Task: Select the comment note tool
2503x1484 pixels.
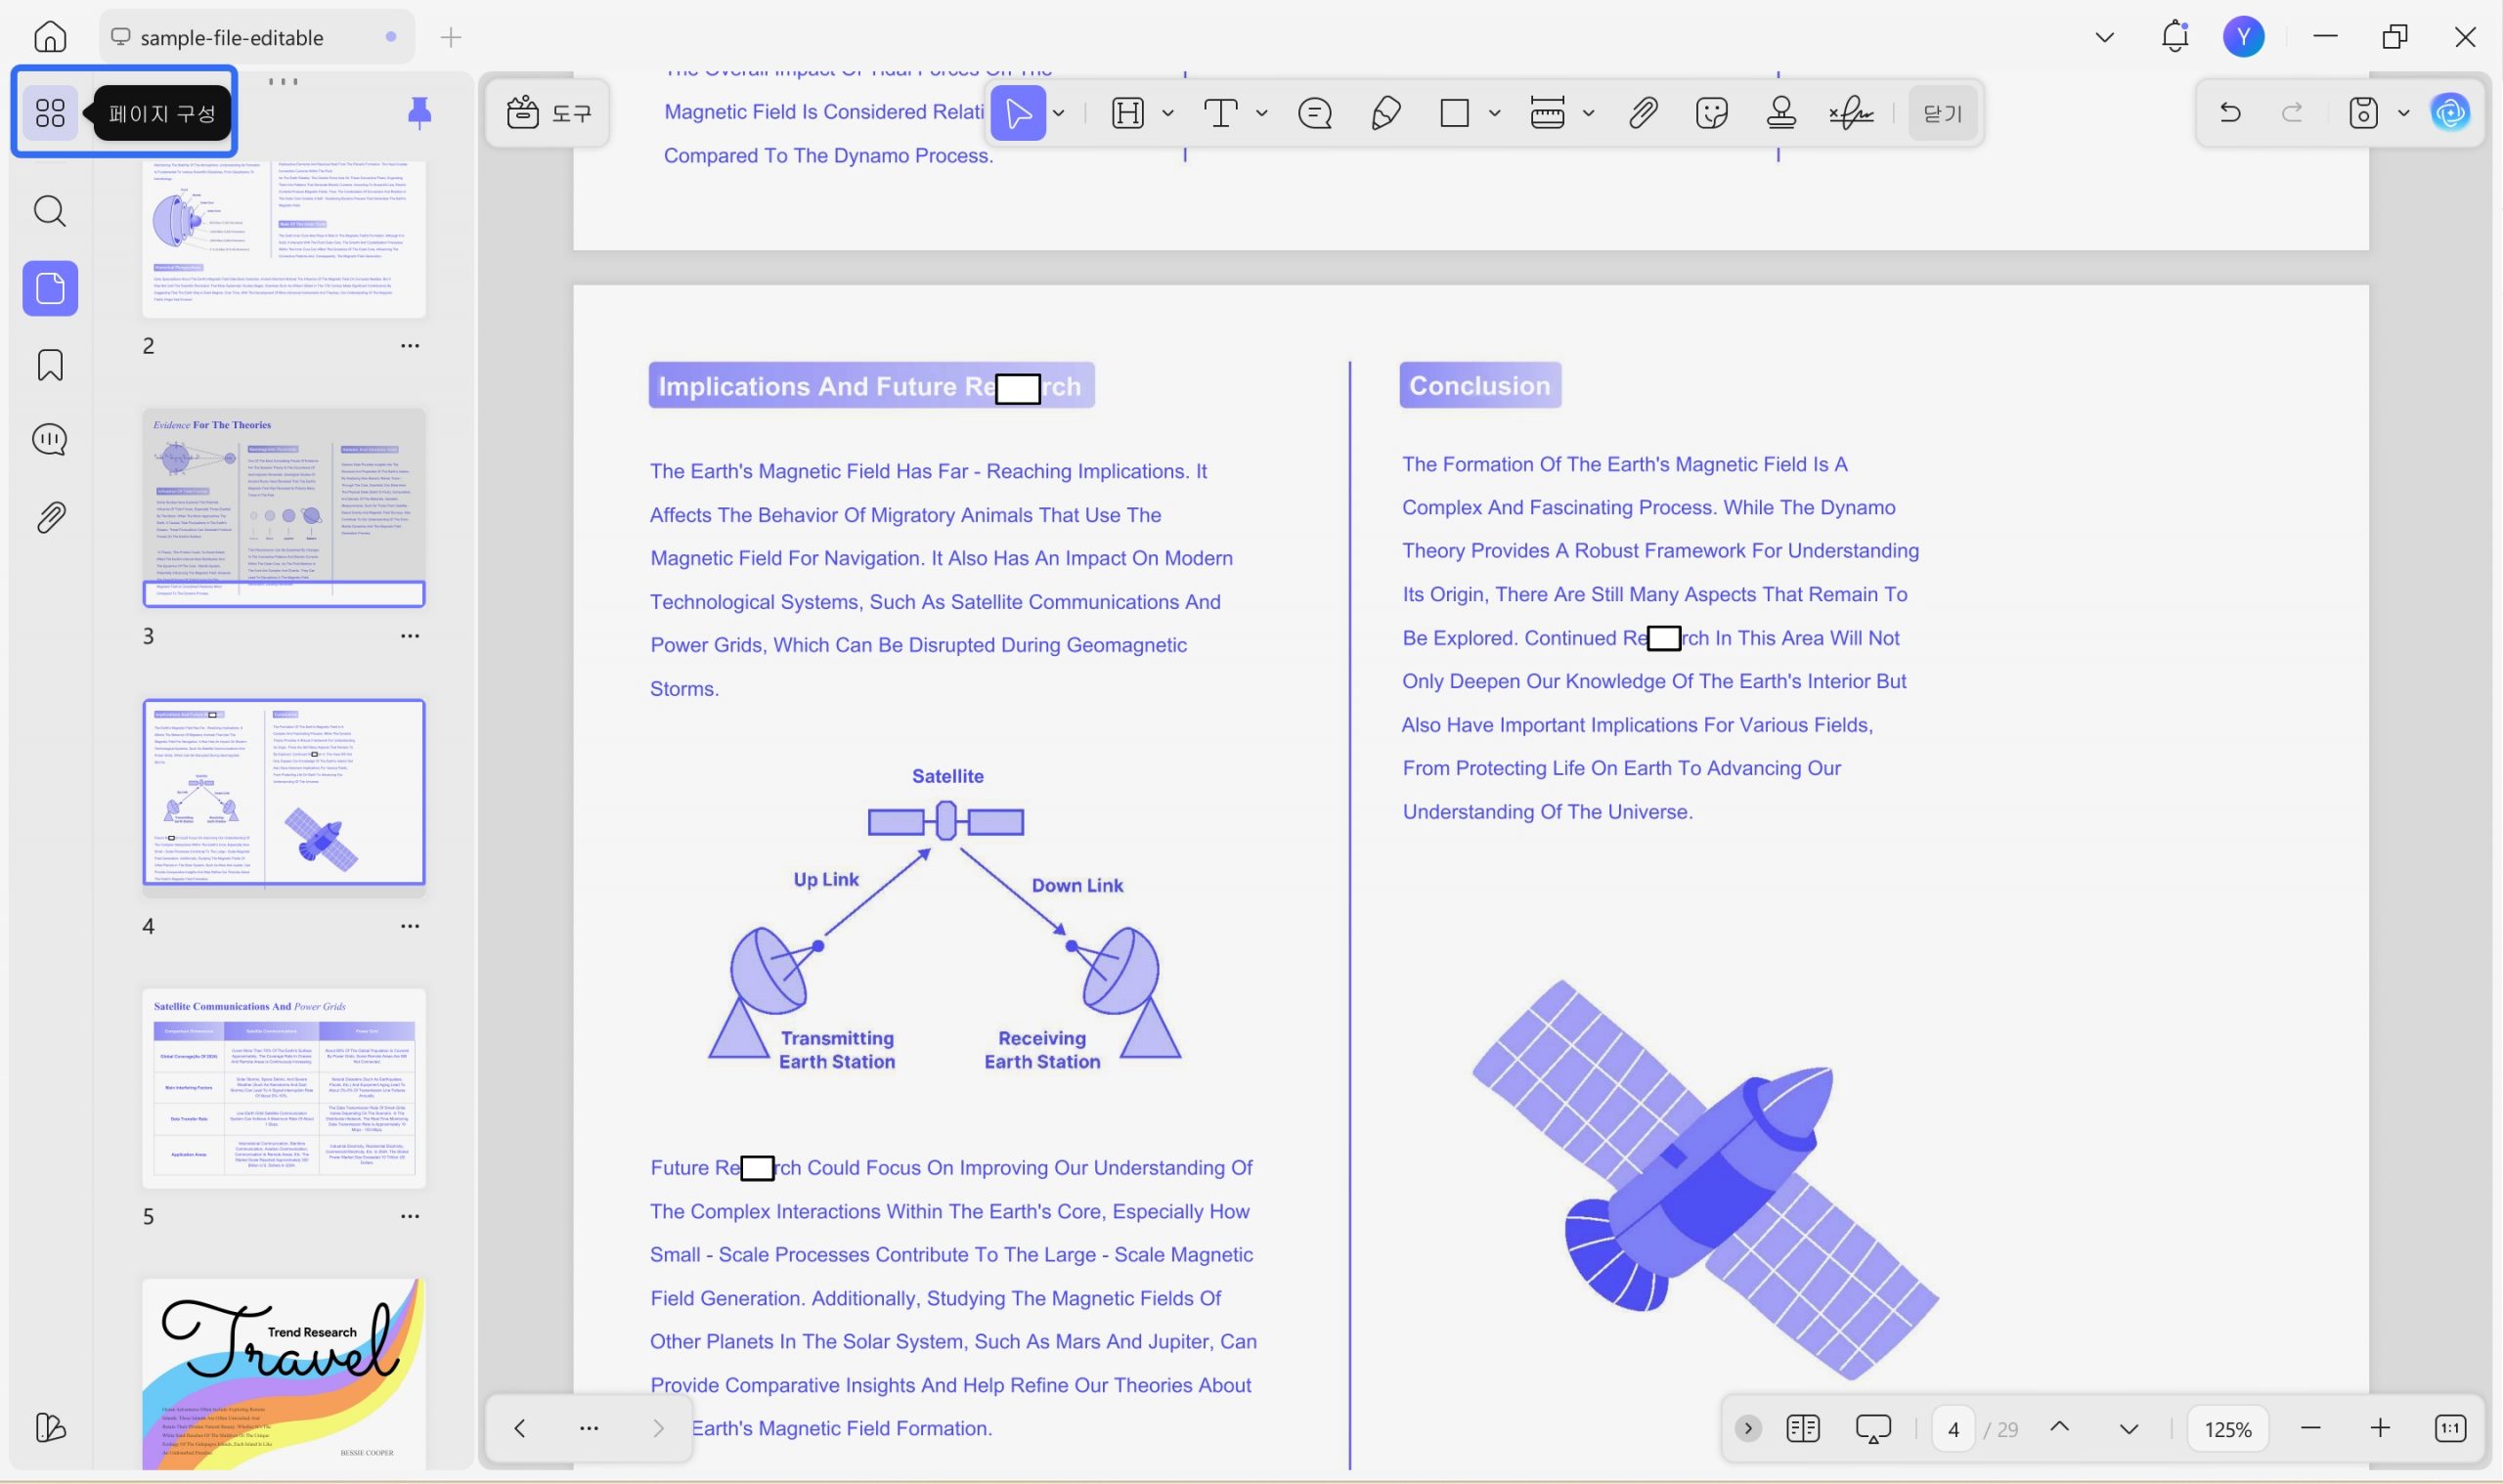Action: coord(1315,113)
